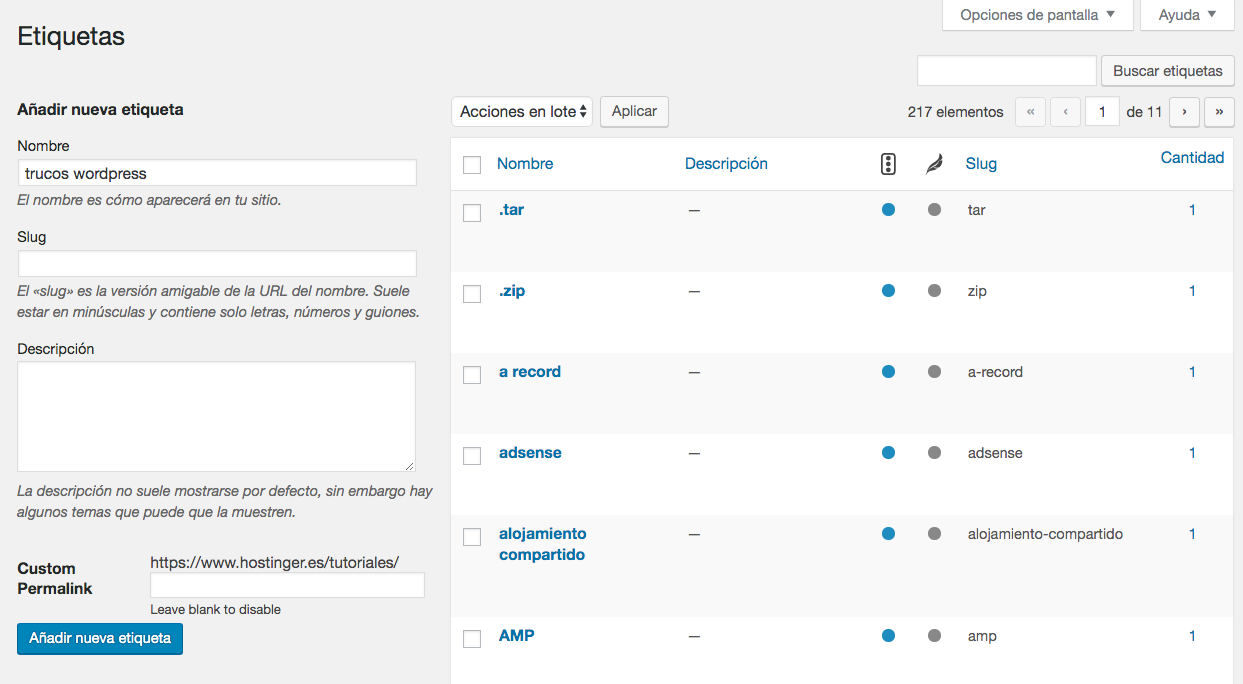Go to the last page of tags
Viewport: 1243px width, 684px height.
click(1219, 111)
